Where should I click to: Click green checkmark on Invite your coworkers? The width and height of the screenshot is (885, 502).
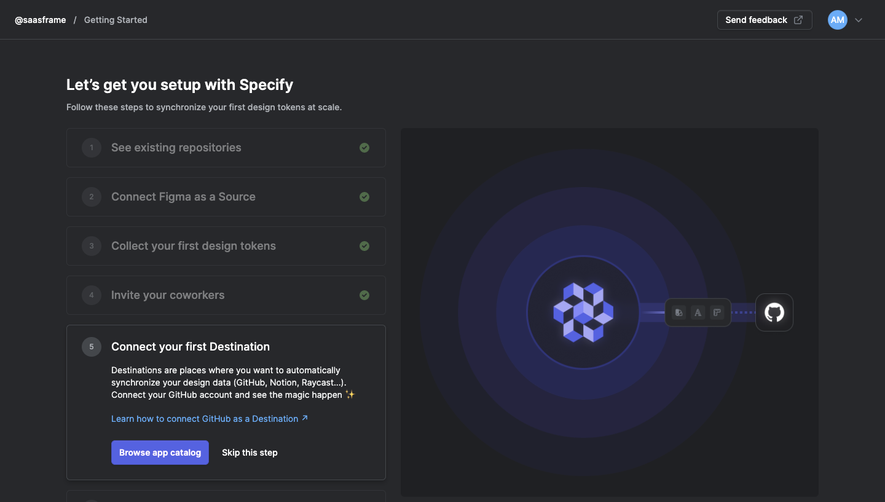tap(365, 295)
